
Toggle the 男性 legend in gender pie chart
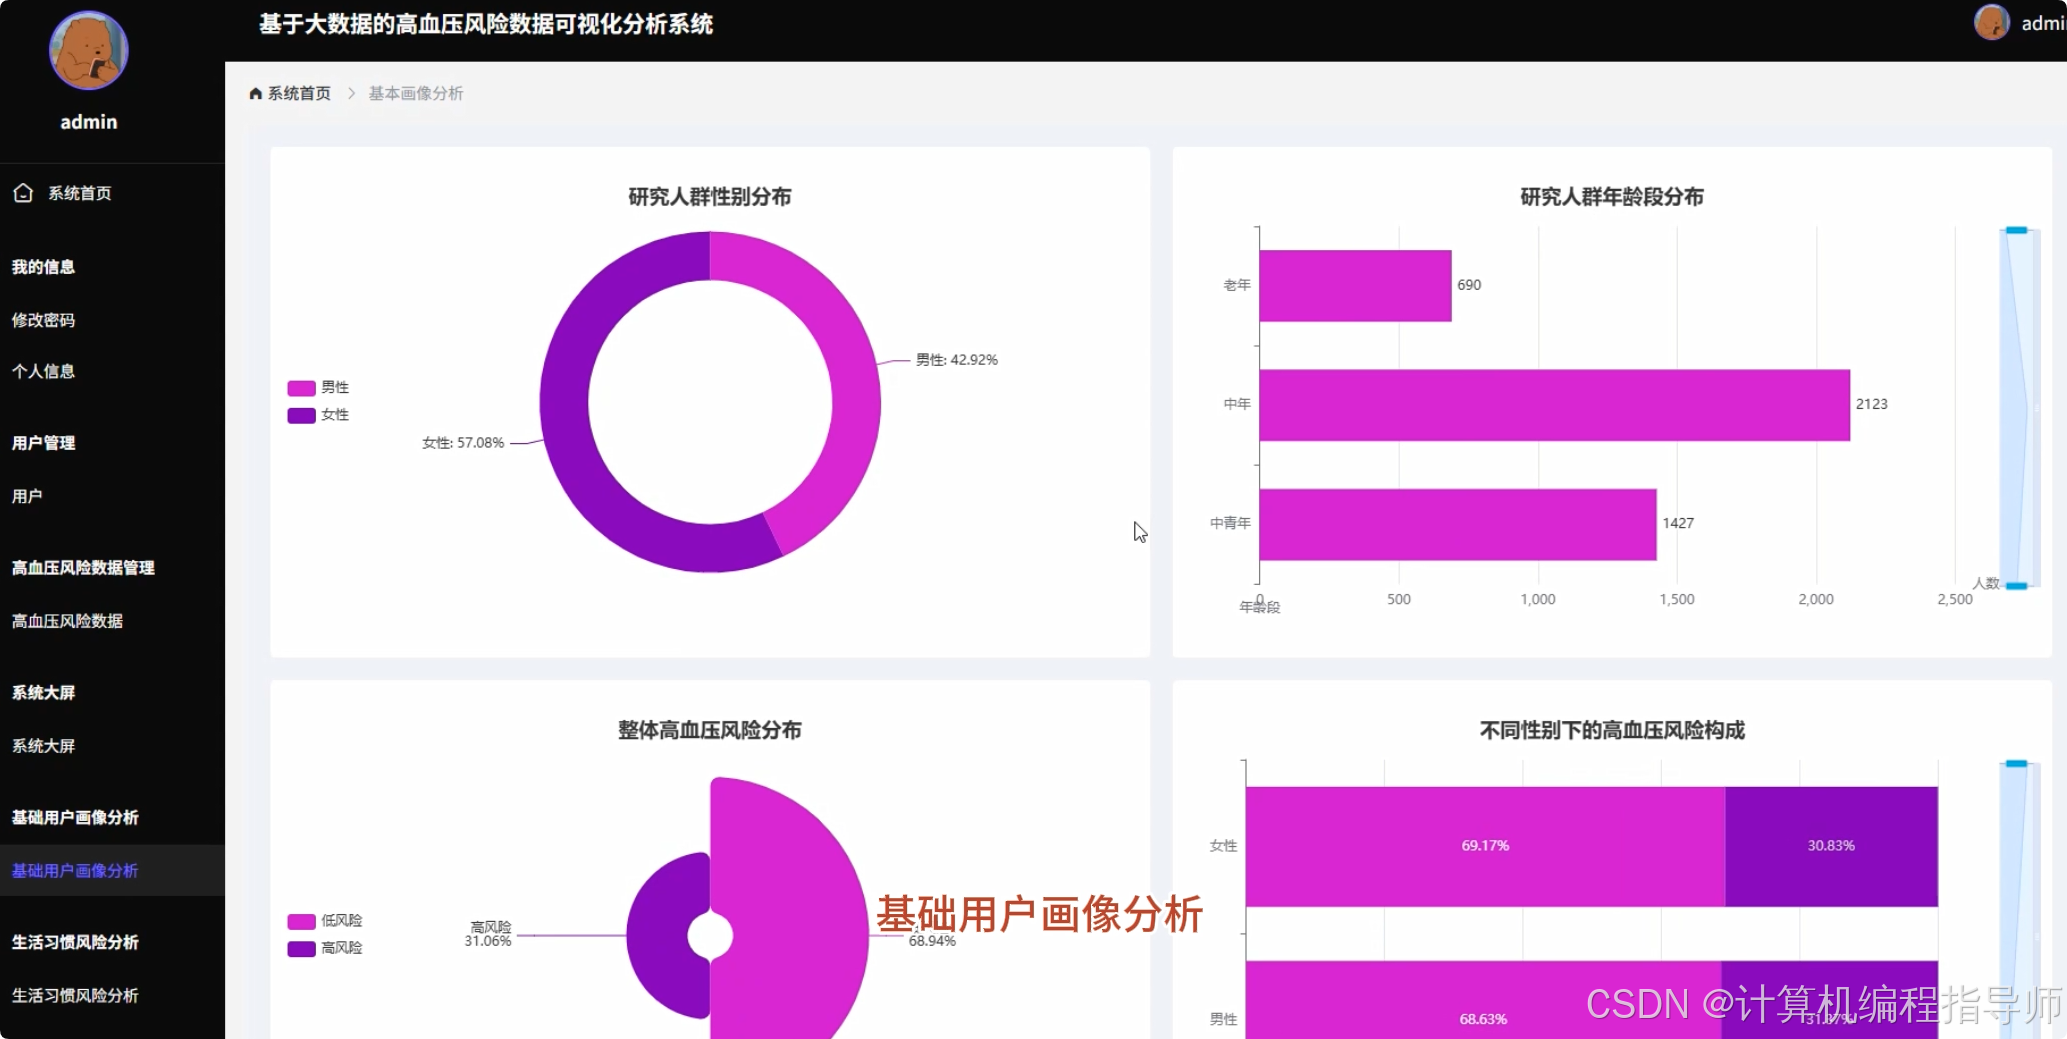318,387
